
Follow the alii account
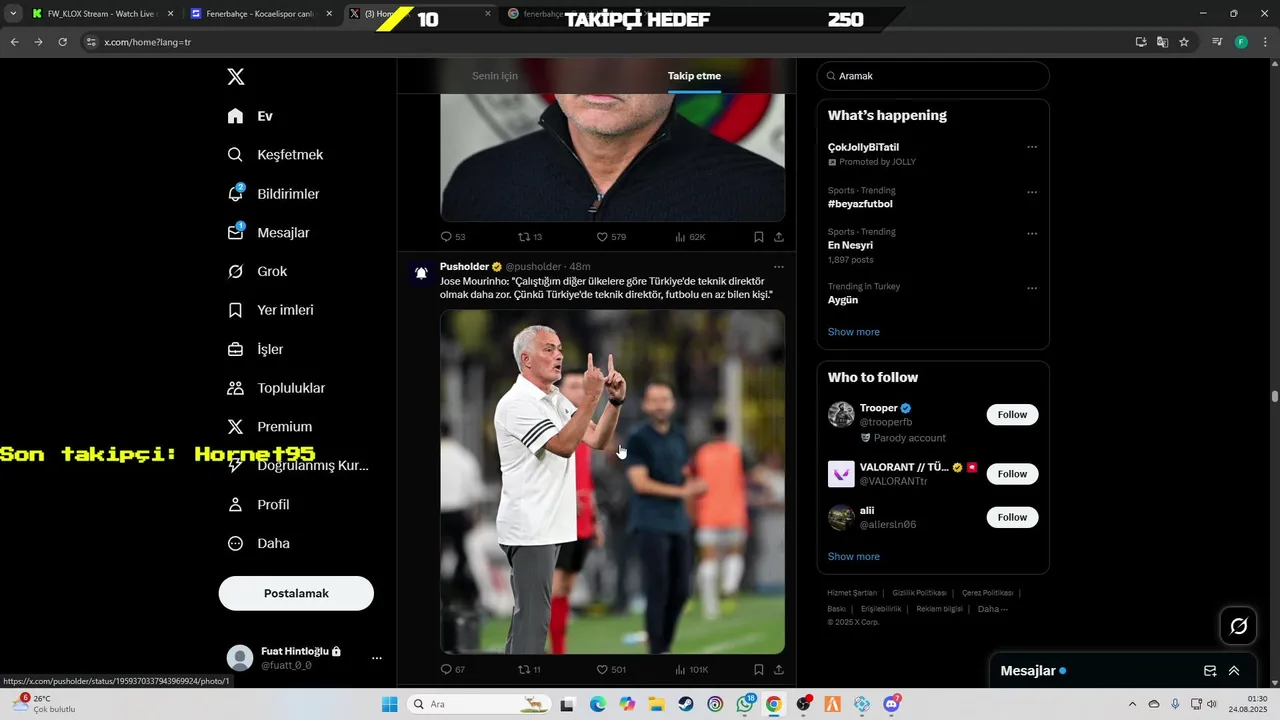coord(1012,517)
